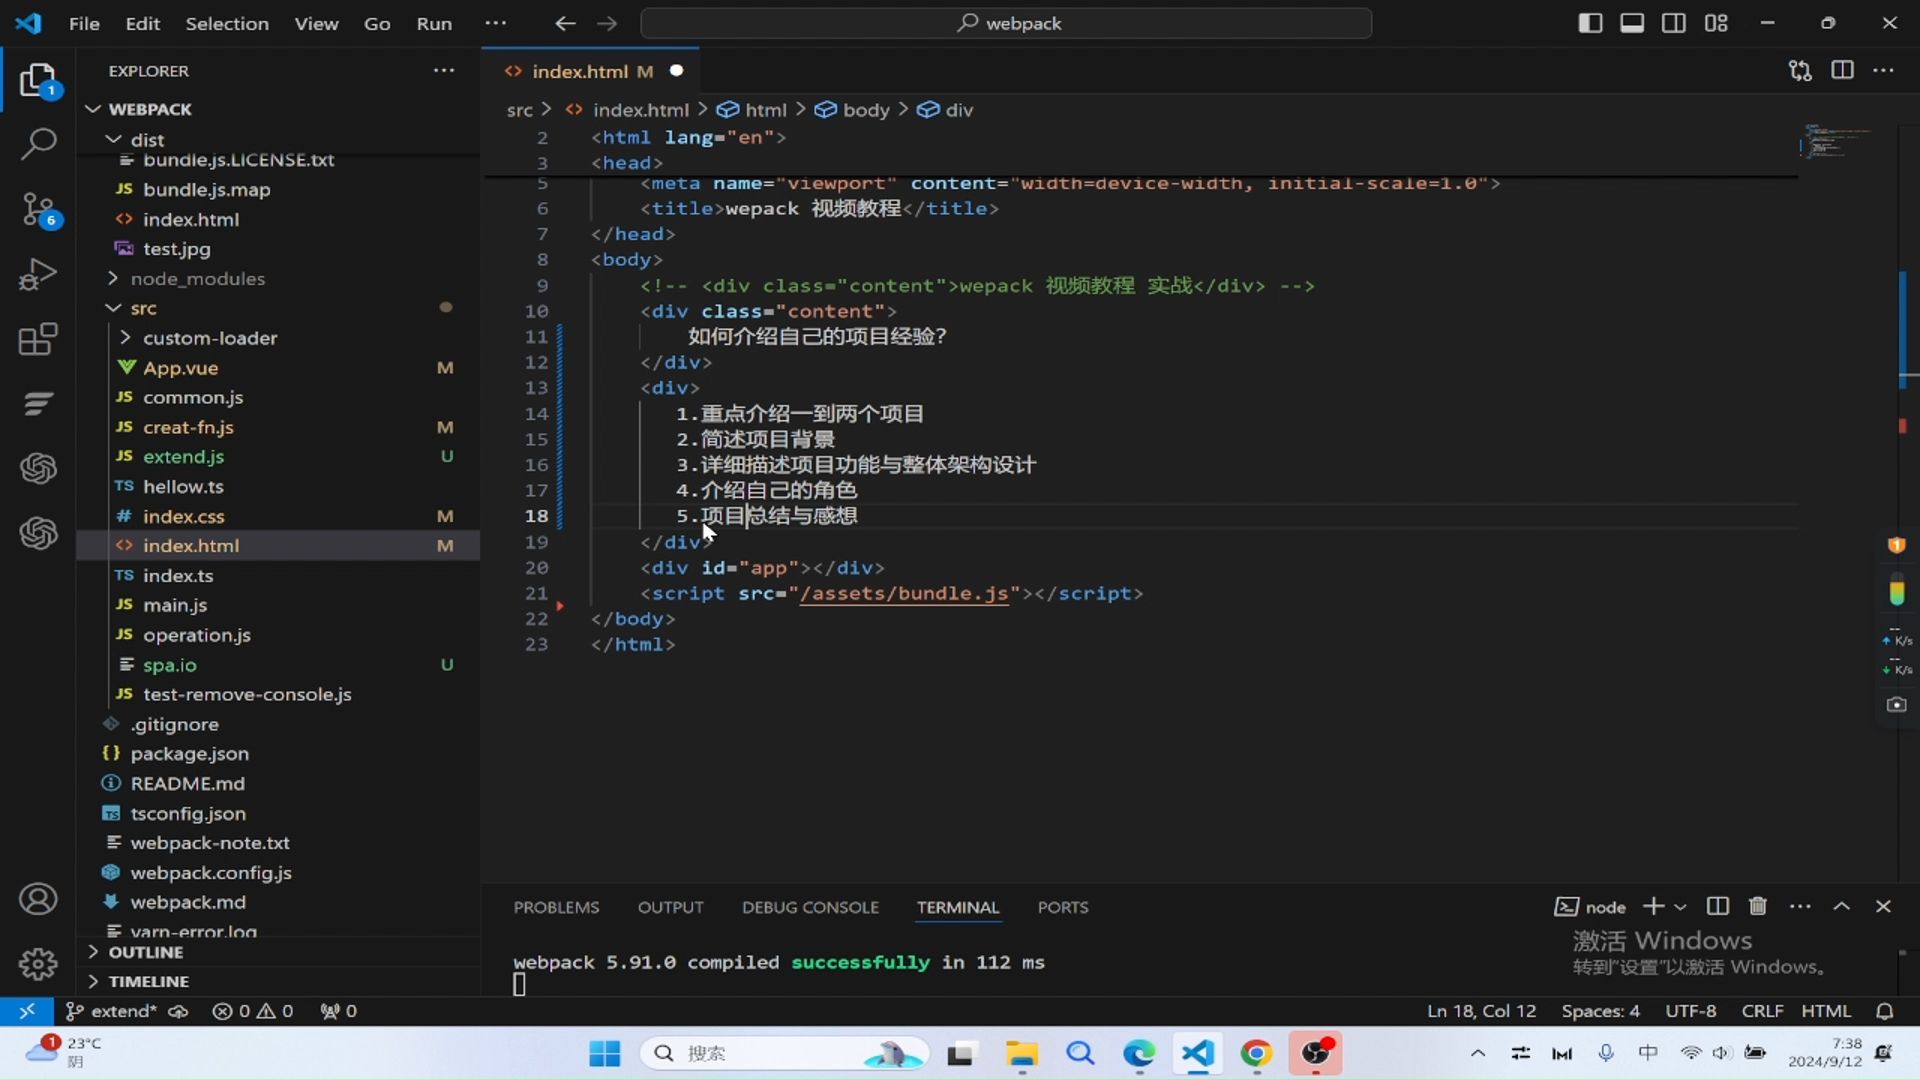Click the notifications bell in status bar

[x=1885, y=1011]
